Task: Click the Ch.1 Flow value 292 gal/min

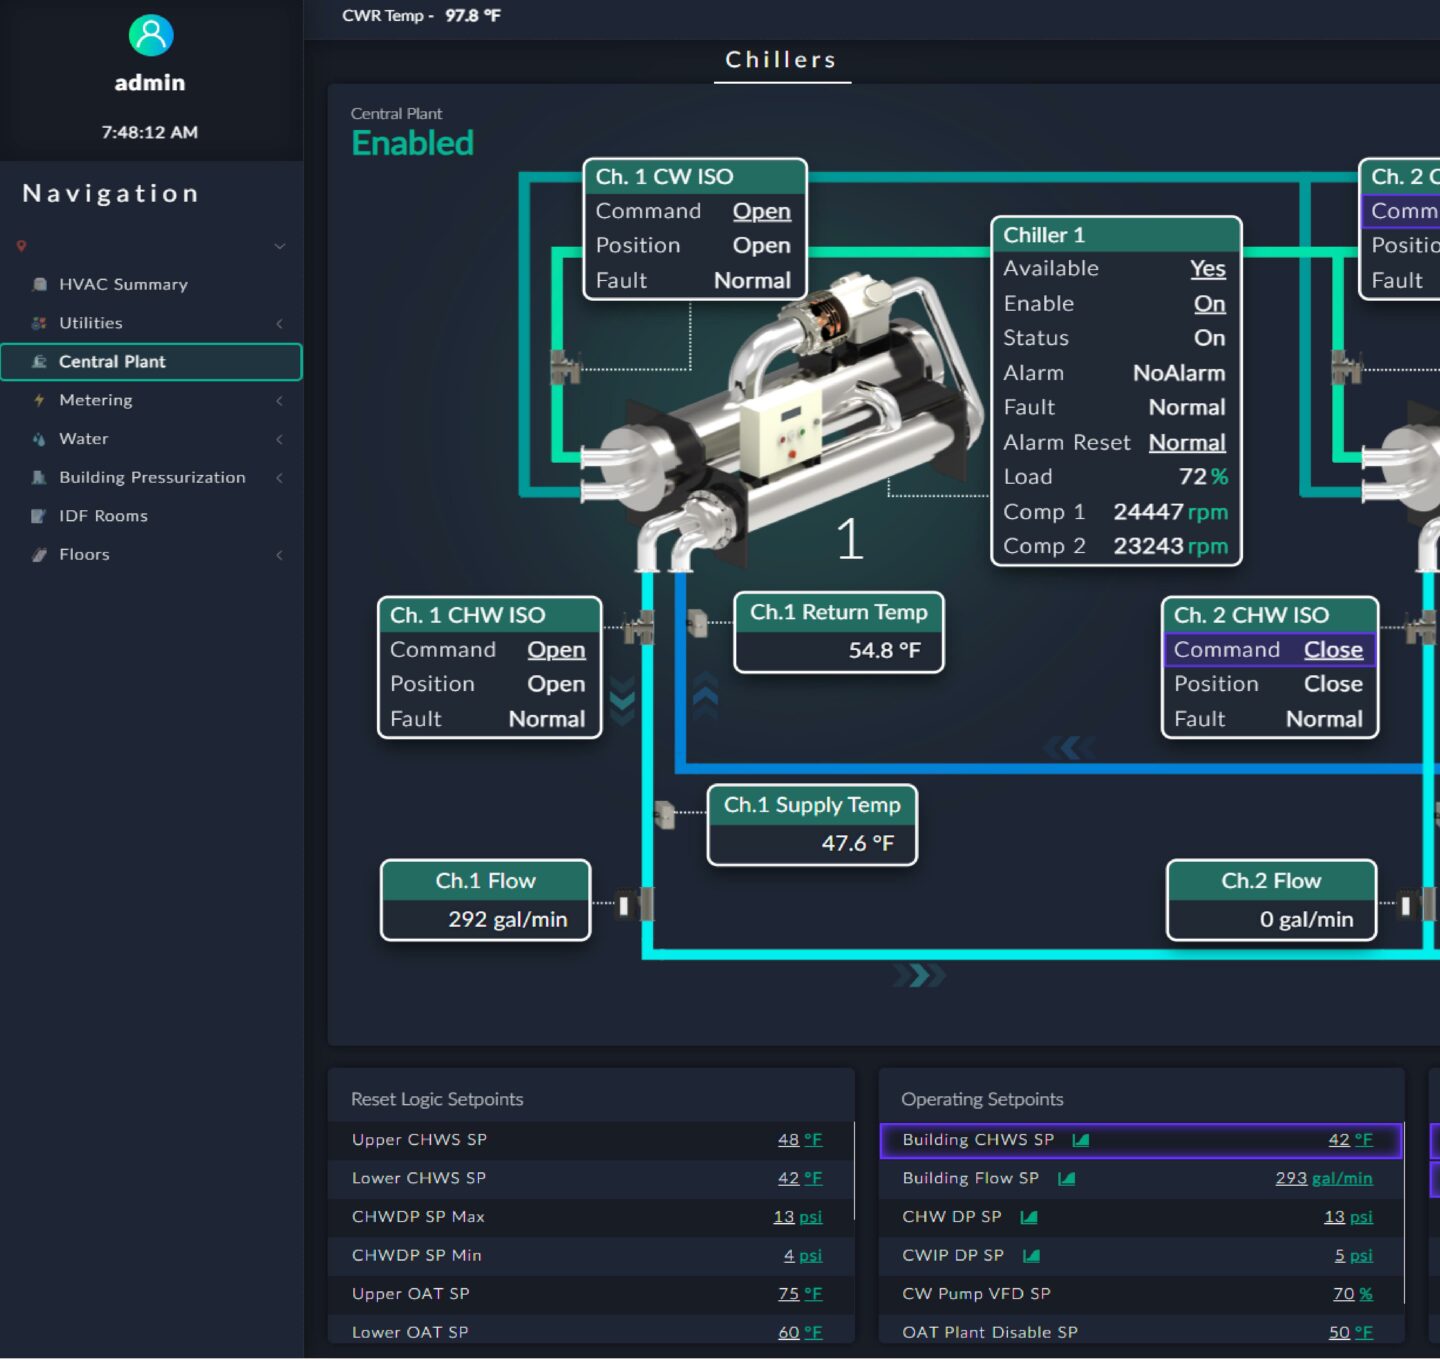Action: click(x=507, y=920)
